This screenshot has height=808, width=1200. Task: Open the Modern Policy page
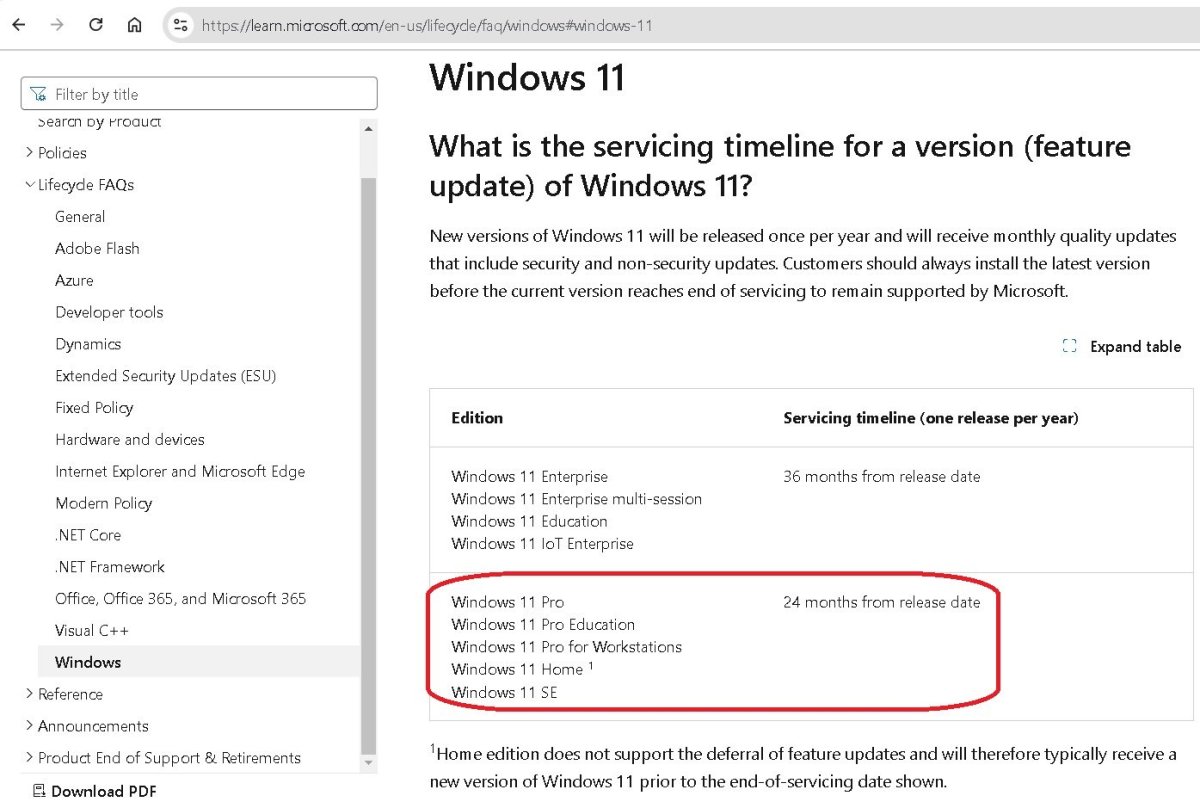104,503
